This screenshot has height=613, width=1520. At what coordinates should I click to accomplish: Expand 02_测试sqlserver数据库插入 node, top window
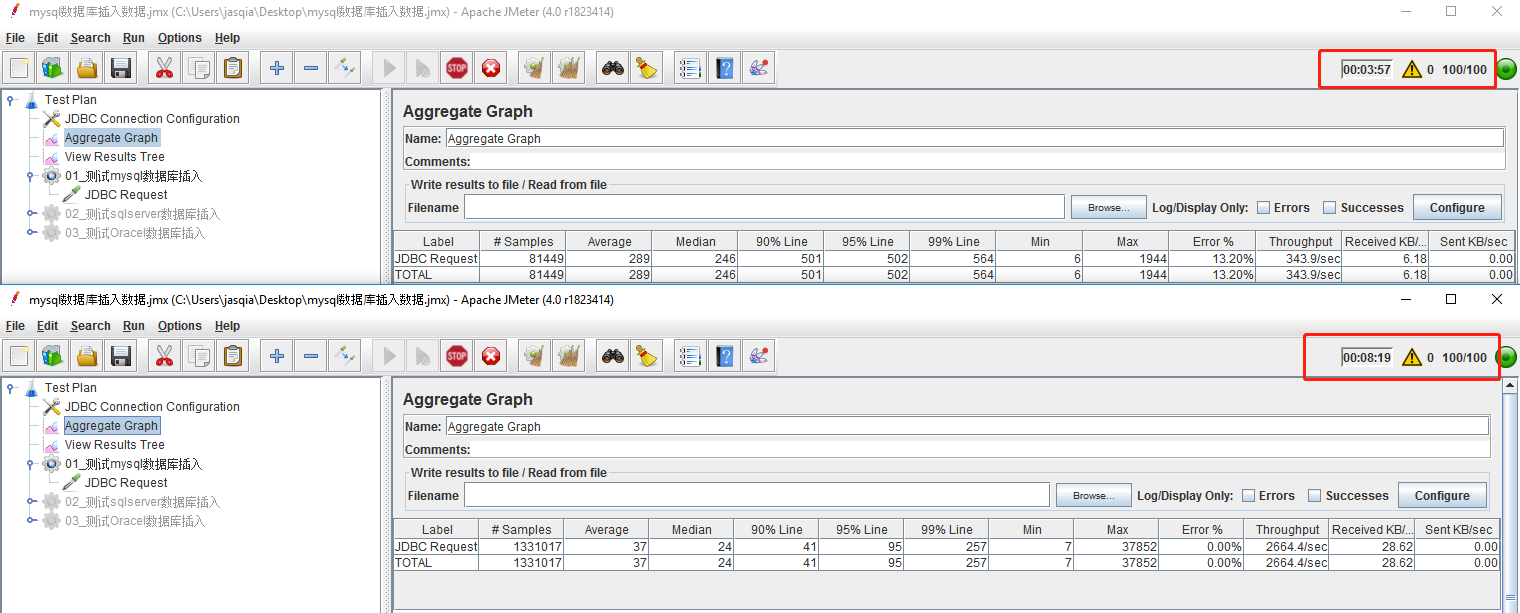[x=31, y=214]
